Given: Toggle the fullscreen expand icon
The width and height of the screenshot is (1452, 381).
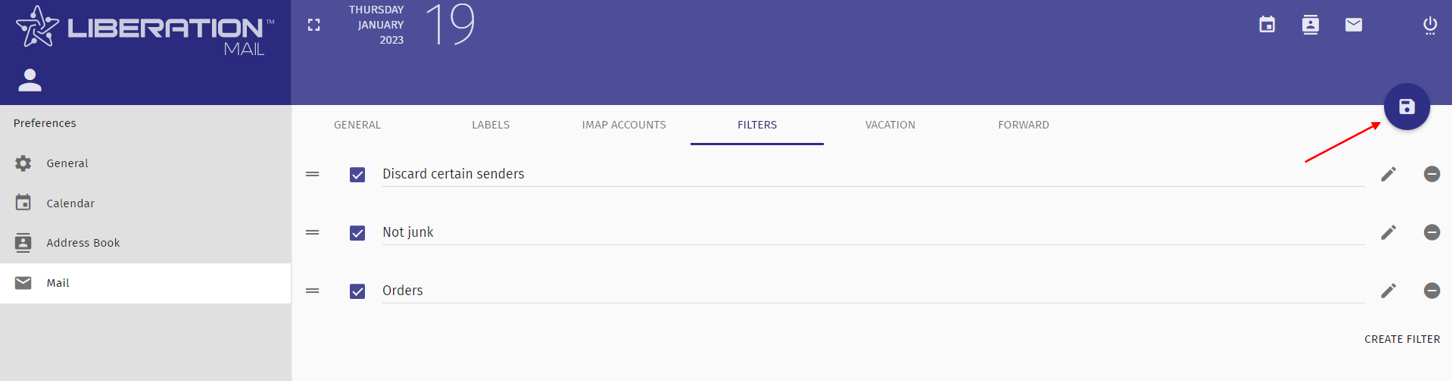Looking at the screenshot, I should coord(314,25).
